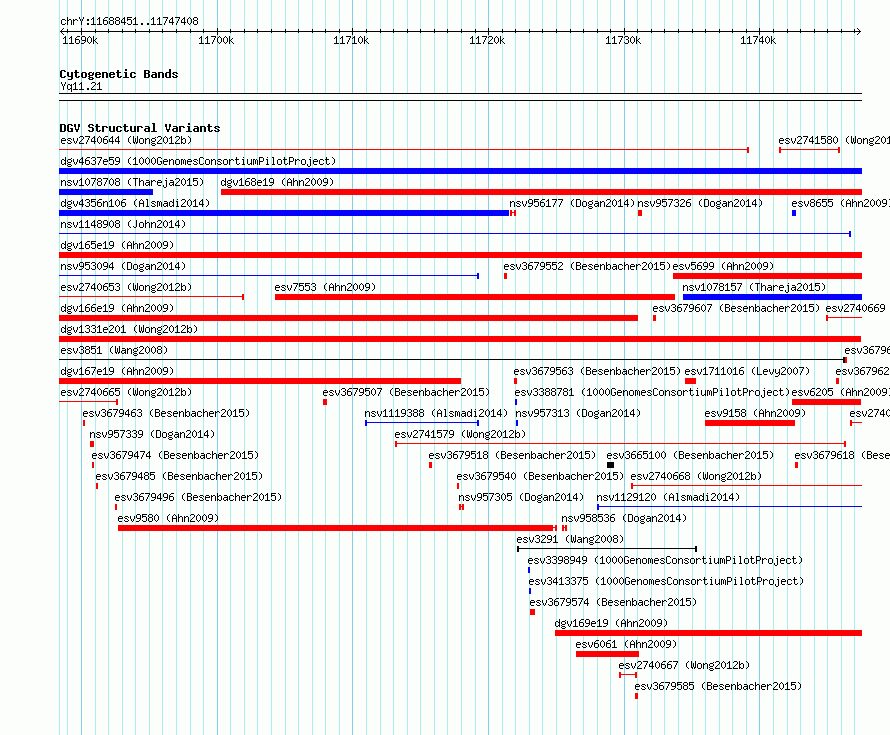Click nsv957326 (Dogan2014) label
890x735 pixels.
(700, 203)
